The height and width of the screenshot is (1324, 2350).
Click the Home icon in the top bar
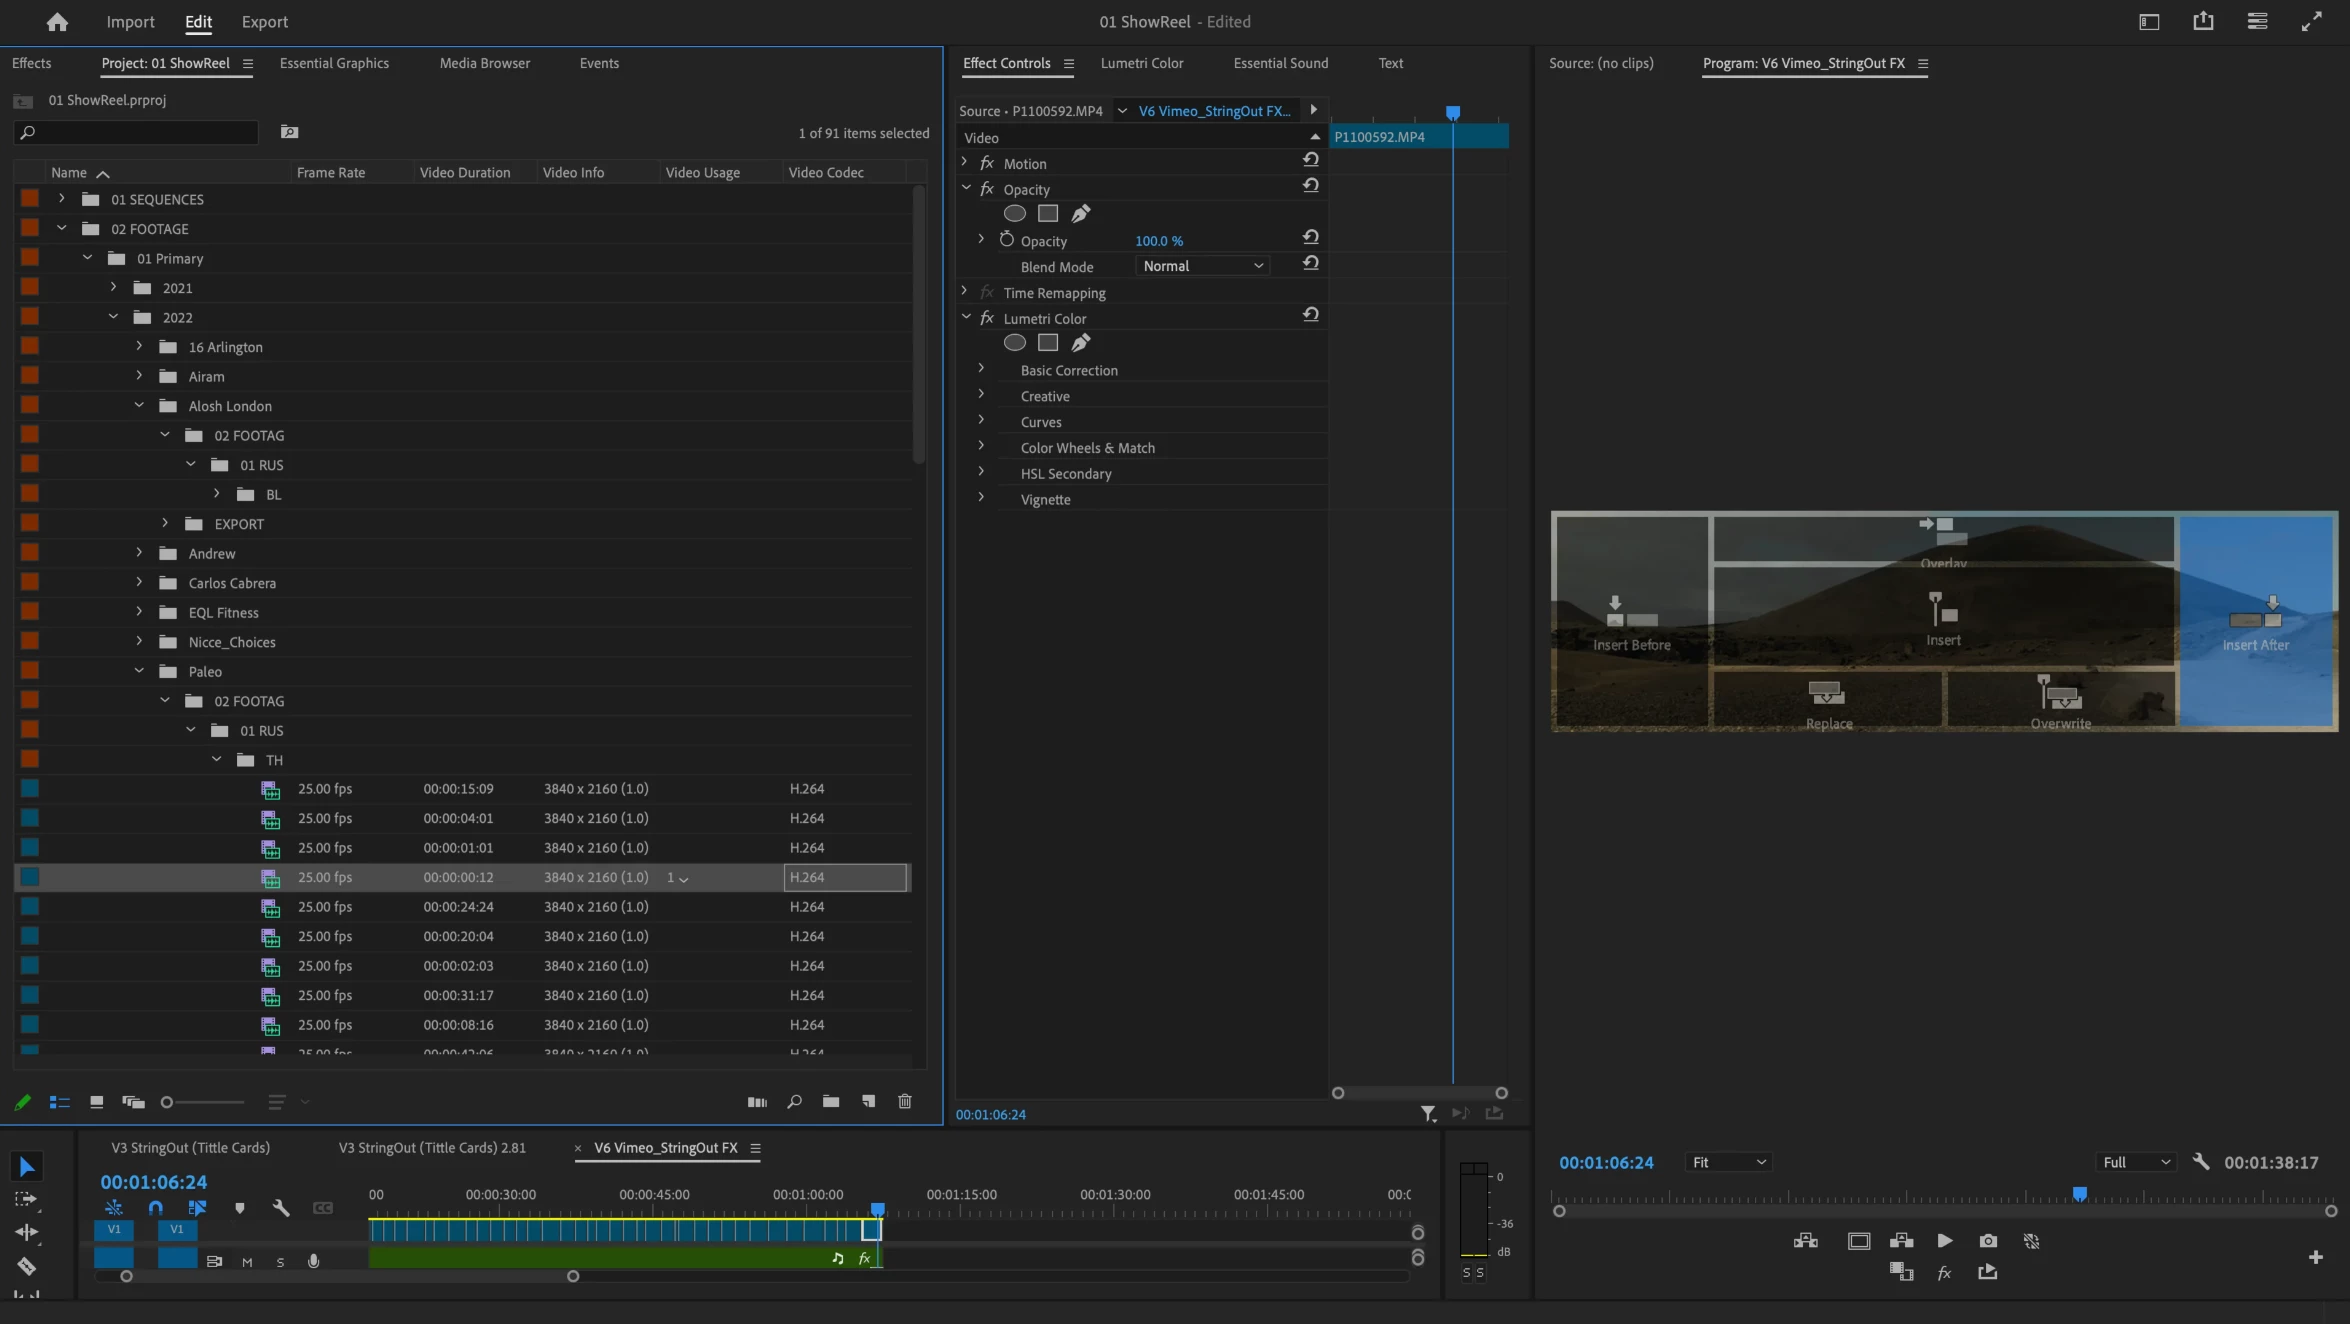pos(57,22)
